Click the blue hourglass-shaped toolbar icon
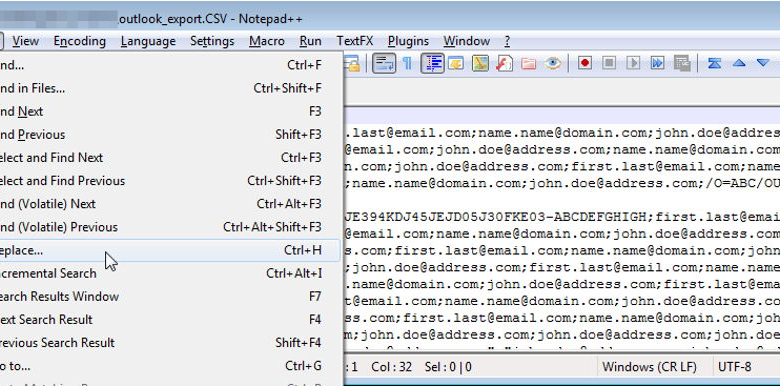 click(x=714, y=63)
